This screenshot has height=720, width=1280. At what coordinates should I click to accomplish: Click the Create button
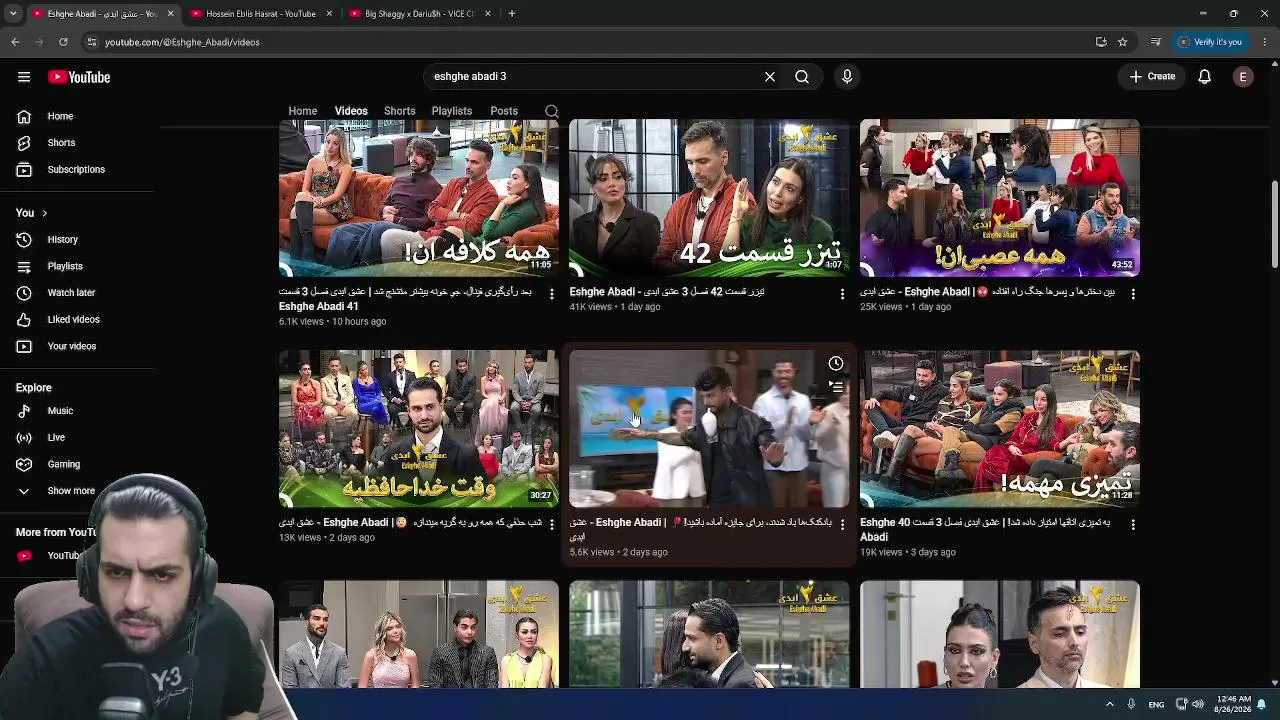point(1152,77)
